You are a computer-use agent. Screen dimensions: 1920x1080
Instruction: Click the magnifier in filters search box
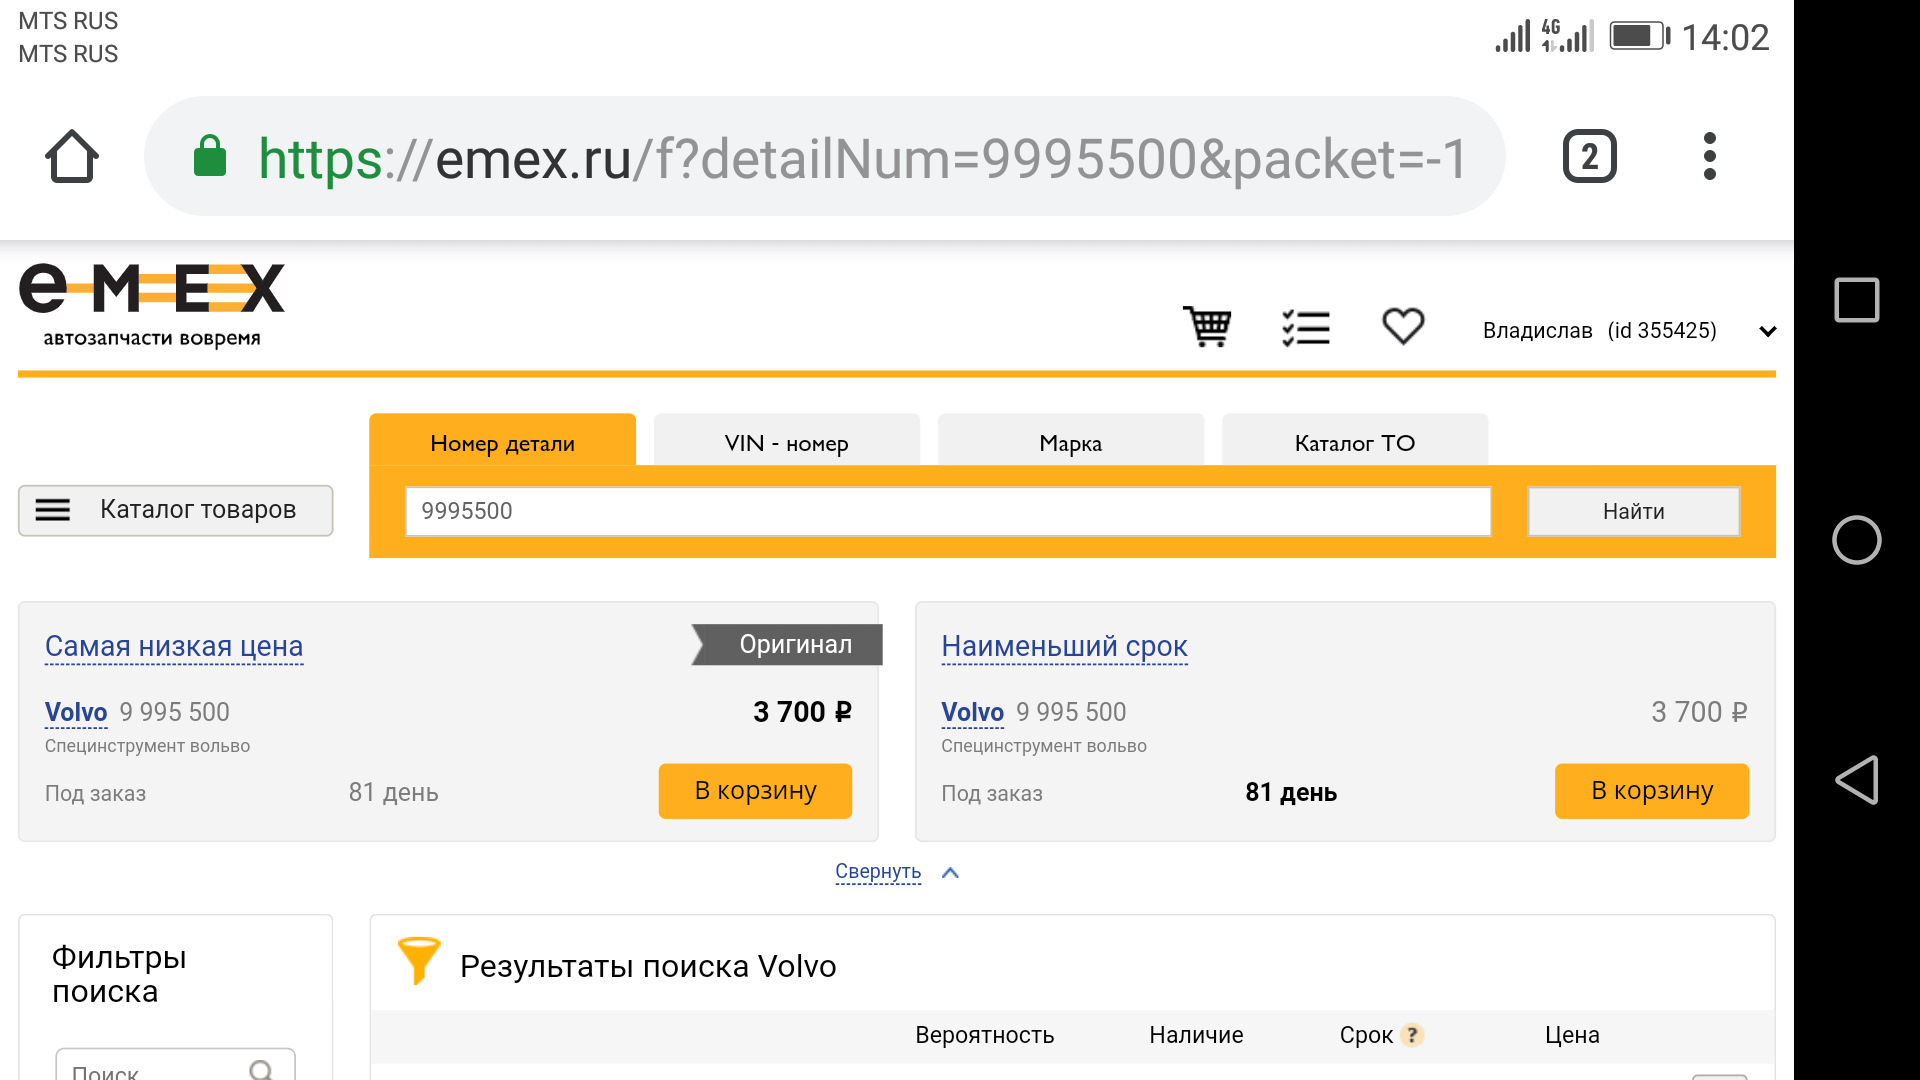click(x=261, y=1070)
